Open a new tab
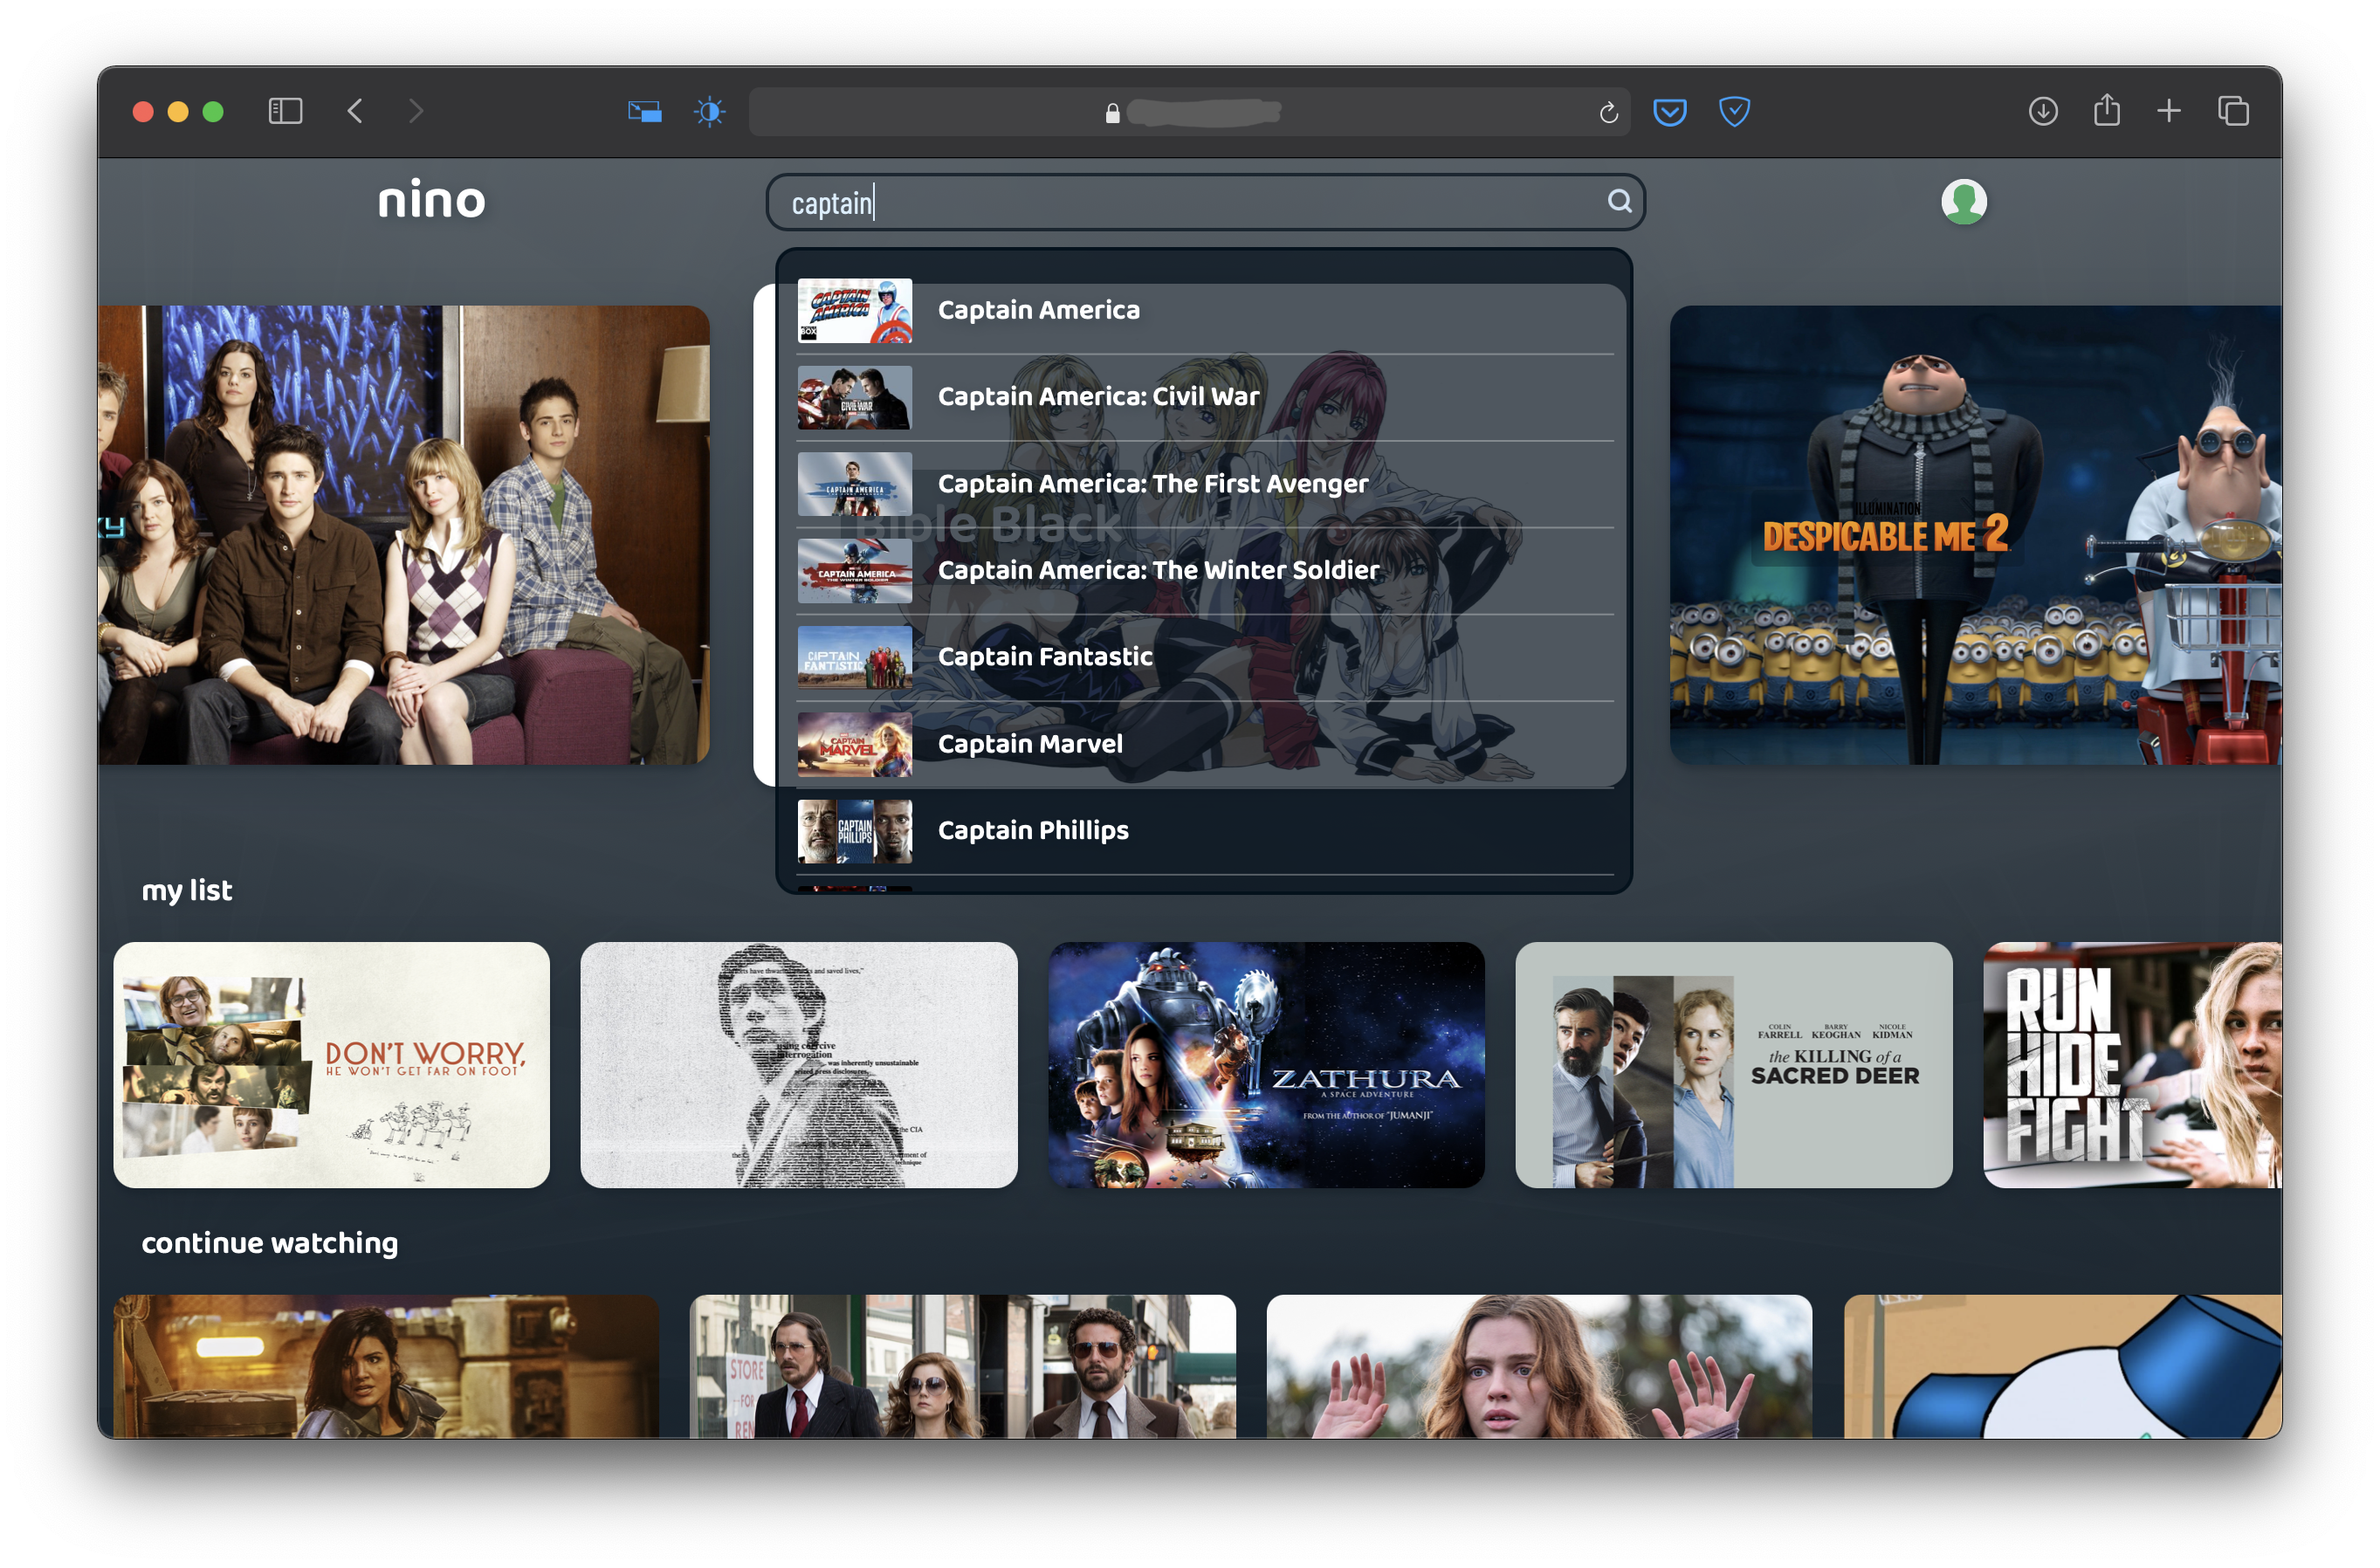Viewport: 2380px width, 1568px height. pyautogui.click(x=2168, y=111)
